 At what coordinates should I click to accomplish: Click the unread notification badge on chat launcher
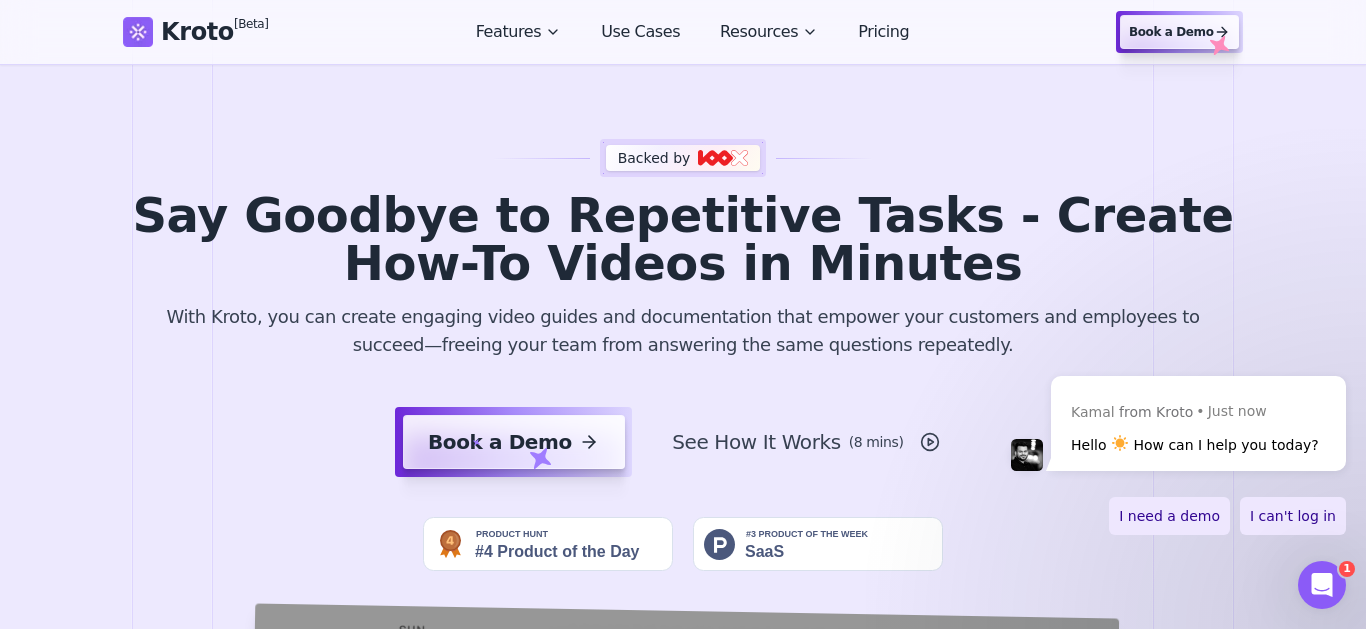[x=1347, y=569]
